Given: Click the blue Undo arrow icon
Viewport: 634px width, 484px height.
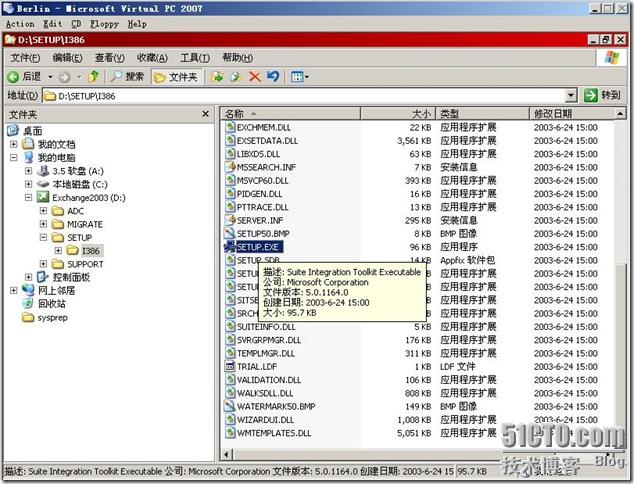Looking at the screenshot, I should [x=273, y=76].
